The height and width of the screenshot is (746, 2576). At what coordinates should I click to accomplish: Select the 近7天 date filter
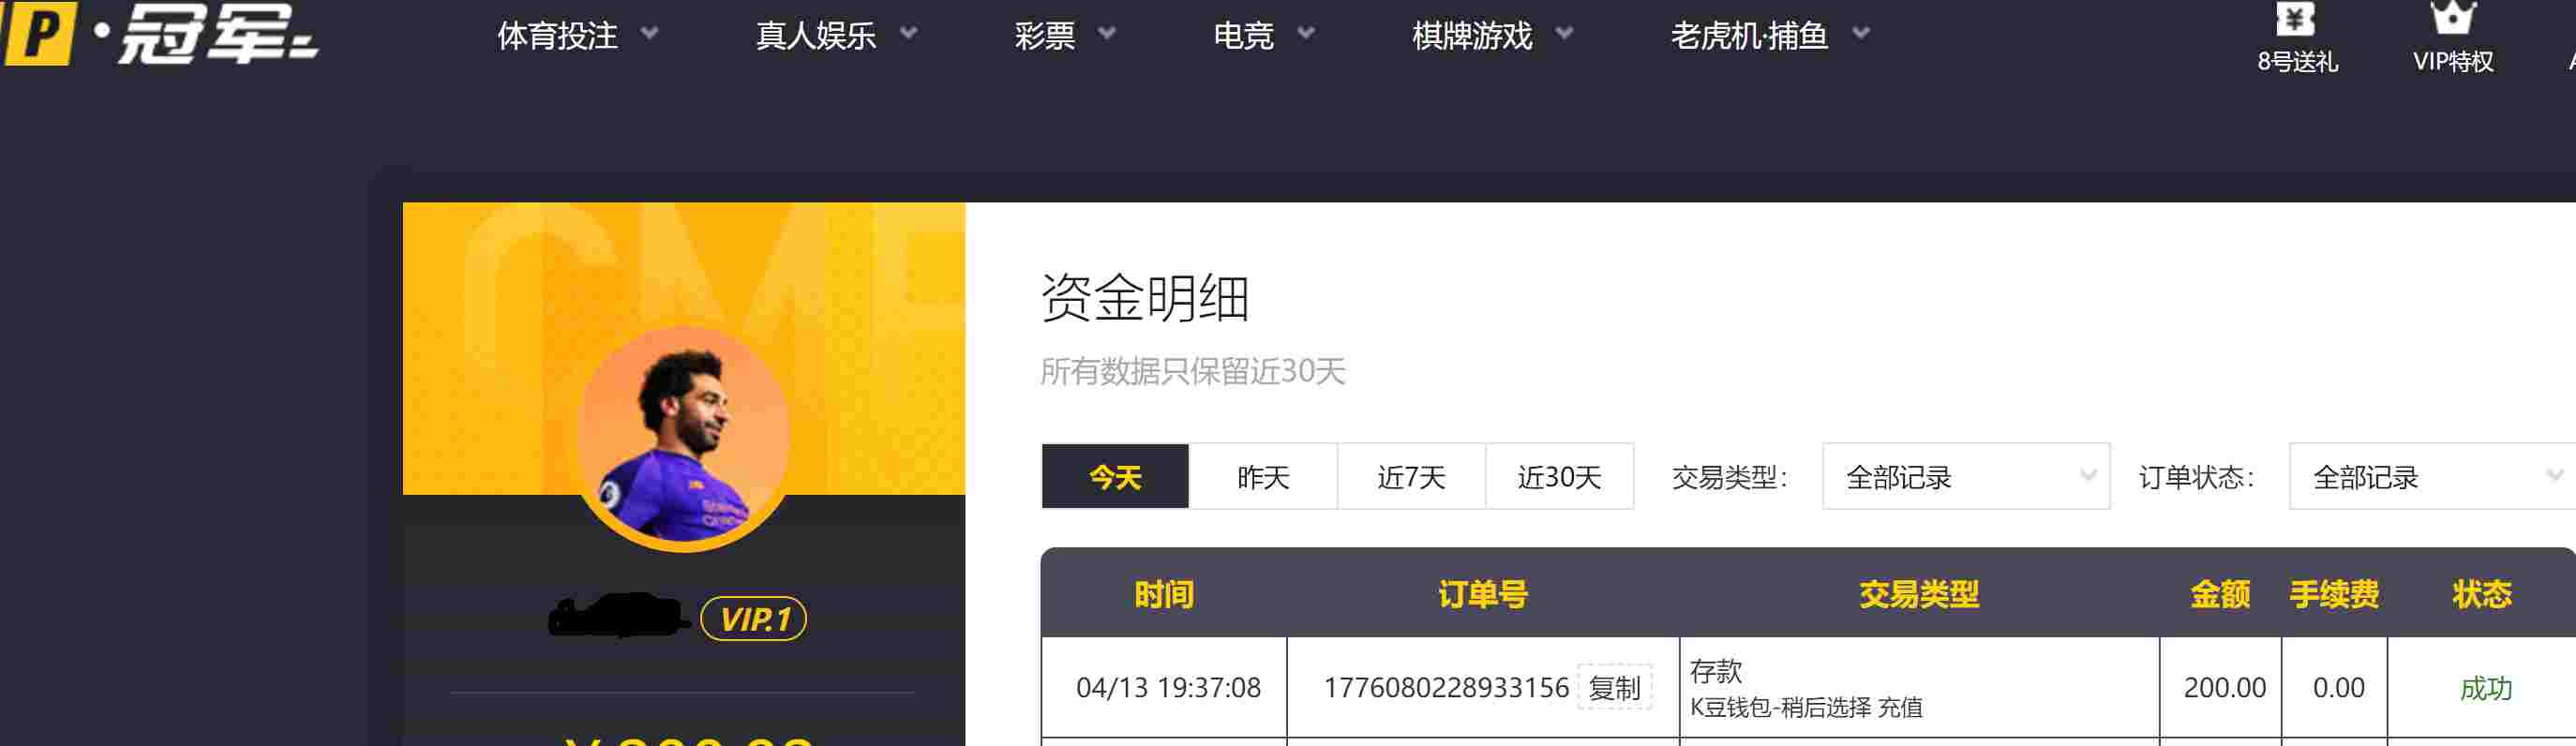click(x=1411, y=477)
